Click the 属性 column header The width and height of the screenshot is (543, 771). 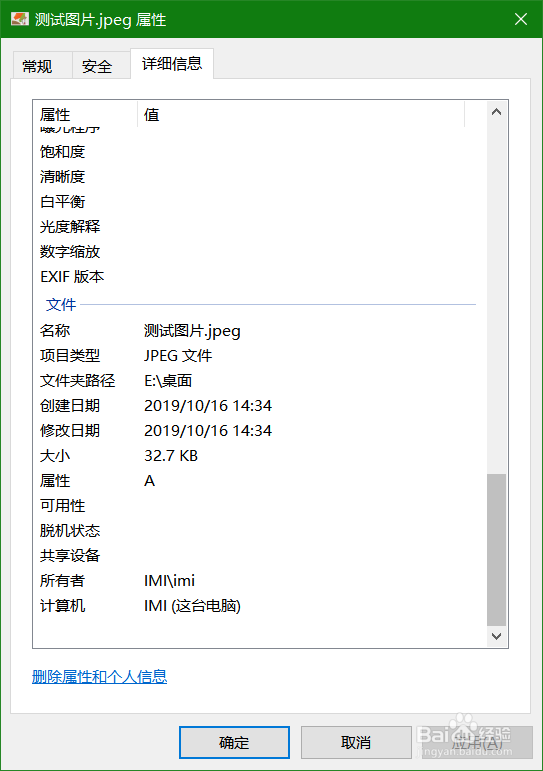tap(85, 115)
